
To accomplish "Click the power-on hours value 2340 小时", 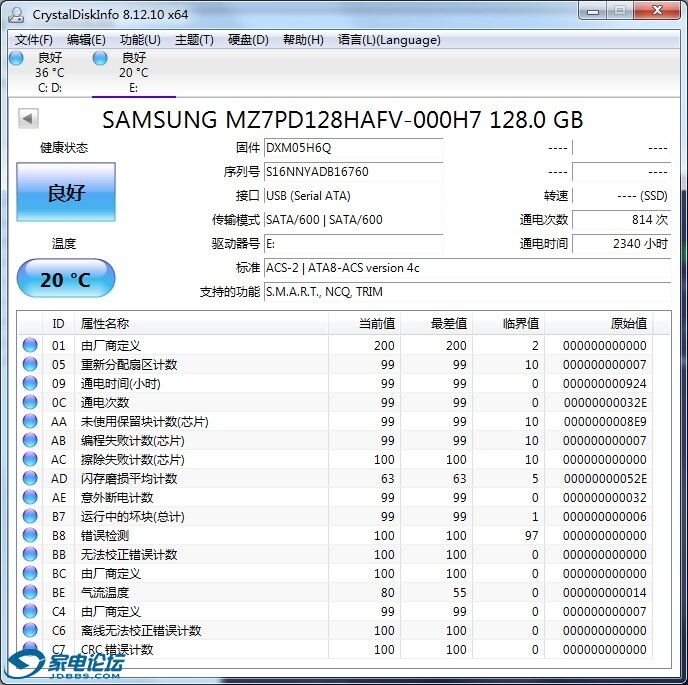I will click(622, 244).
